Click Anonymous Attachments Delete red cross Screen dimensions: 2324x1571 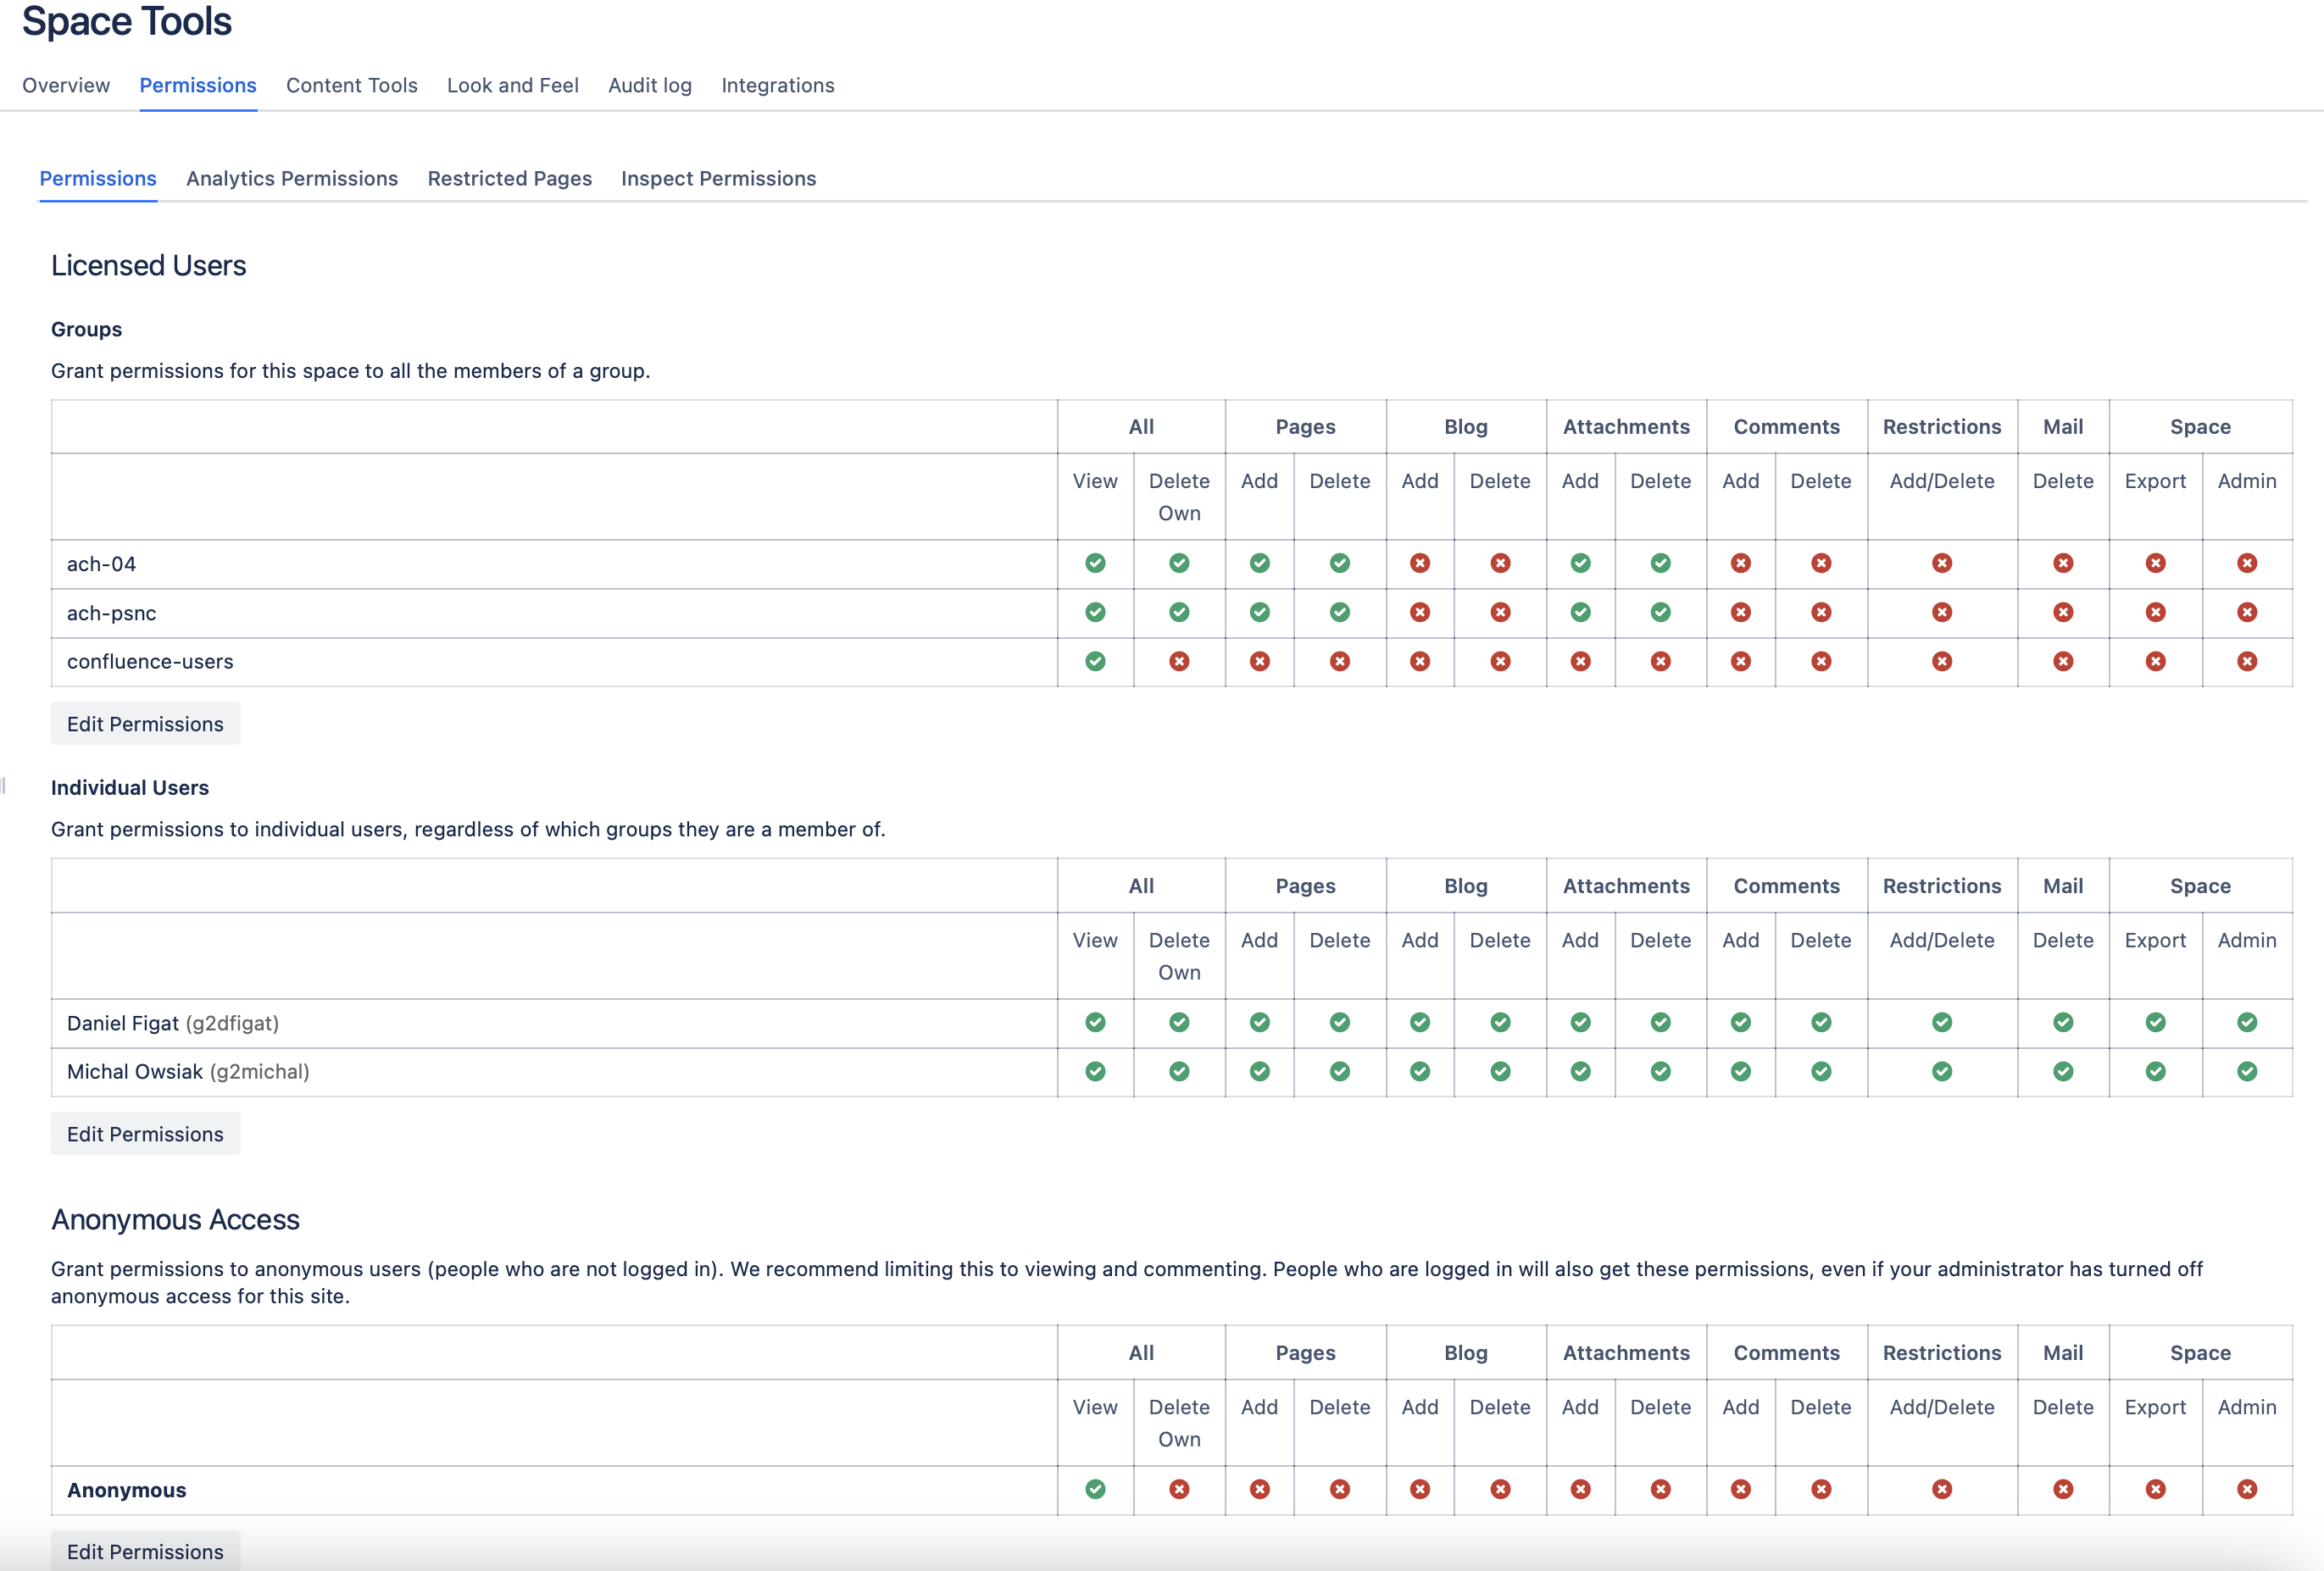(x=1660, y=1489)
